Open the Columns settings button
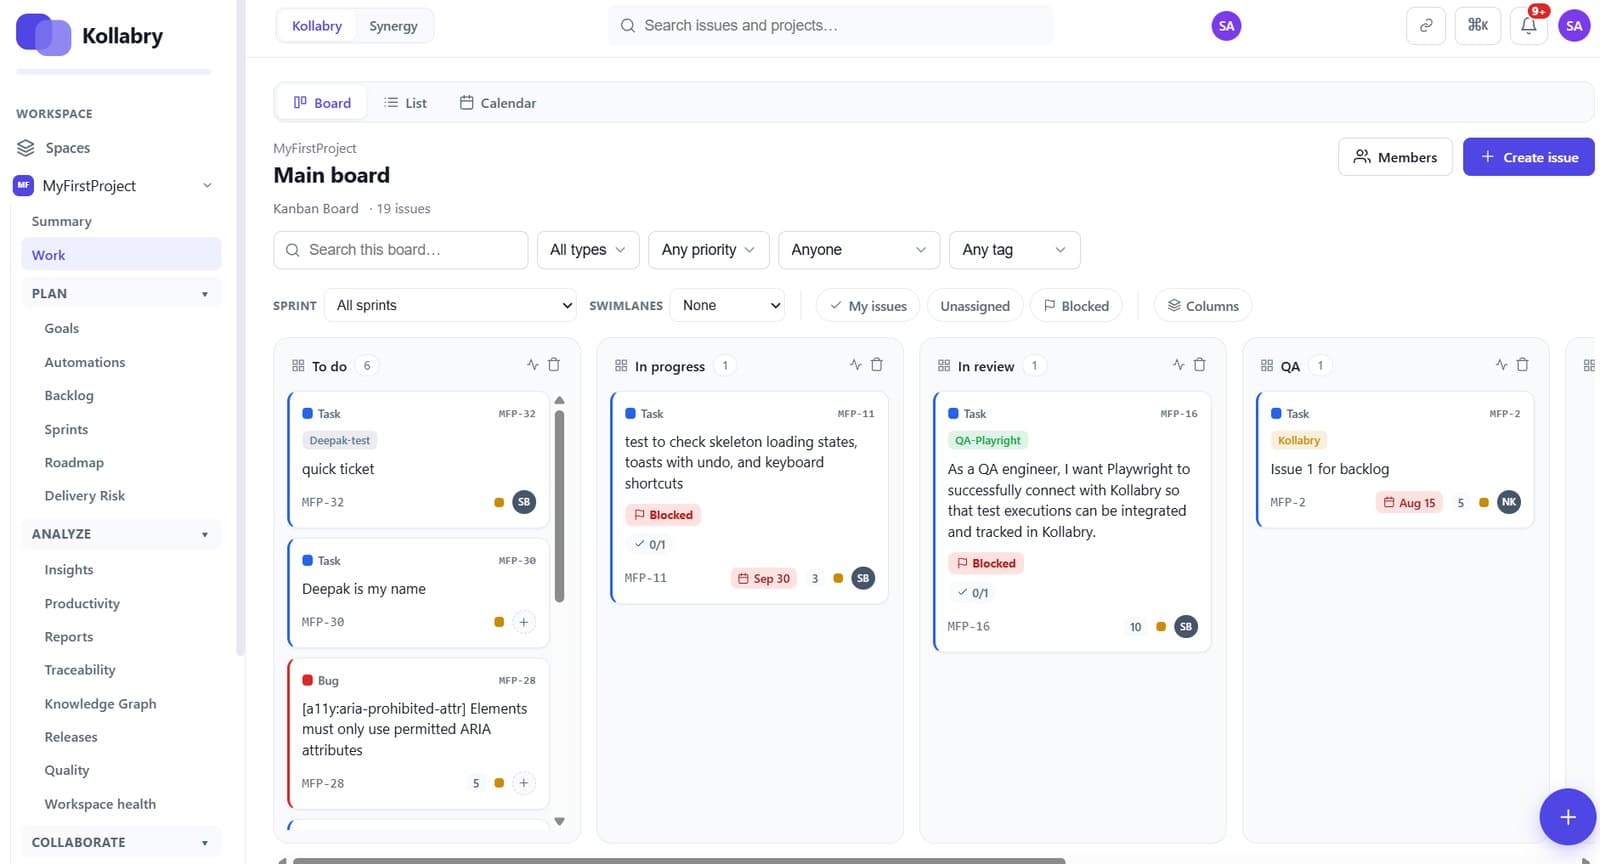The height and width of the screenshot is (864, 1600). pos(1203,306)
